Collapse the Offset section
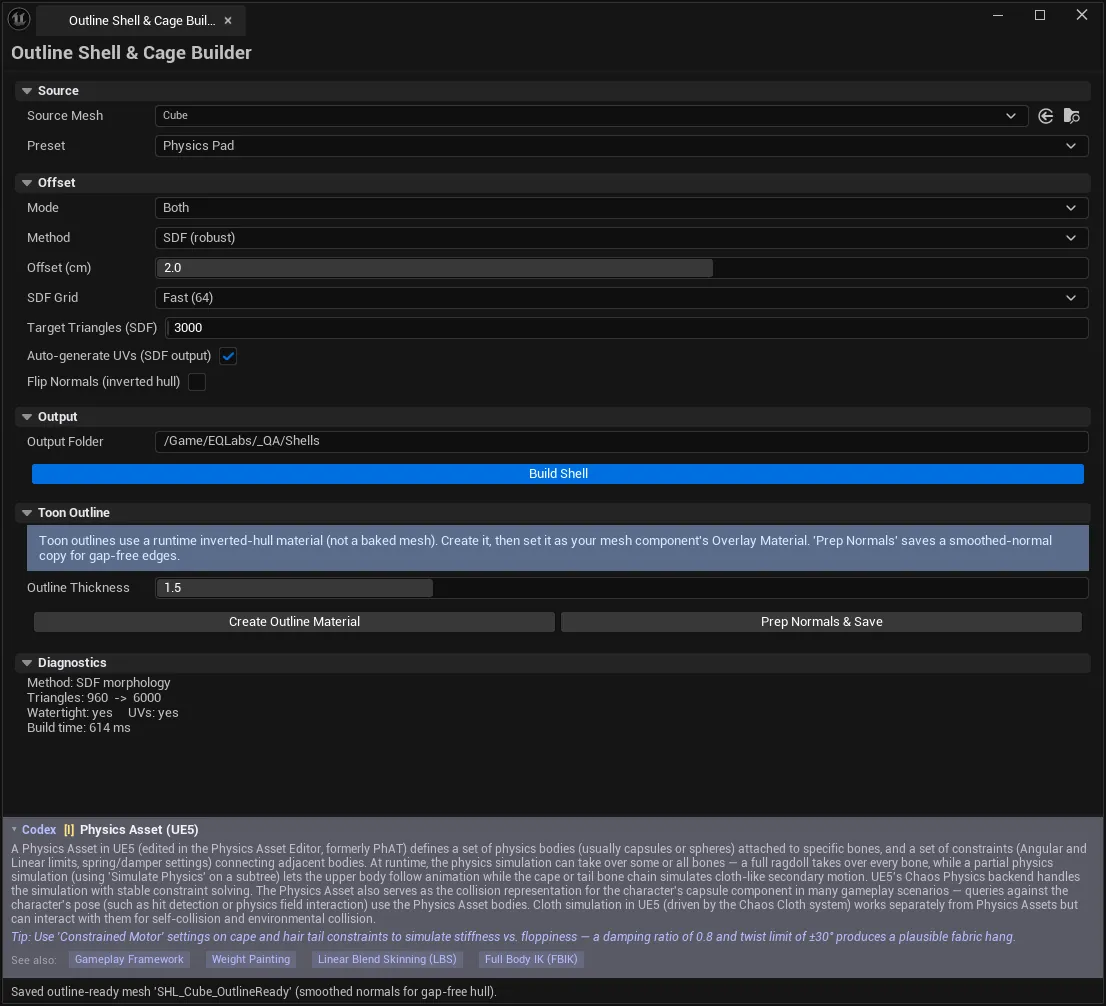This screenshot has height=1006, width=1106. [x=27, y=183]
